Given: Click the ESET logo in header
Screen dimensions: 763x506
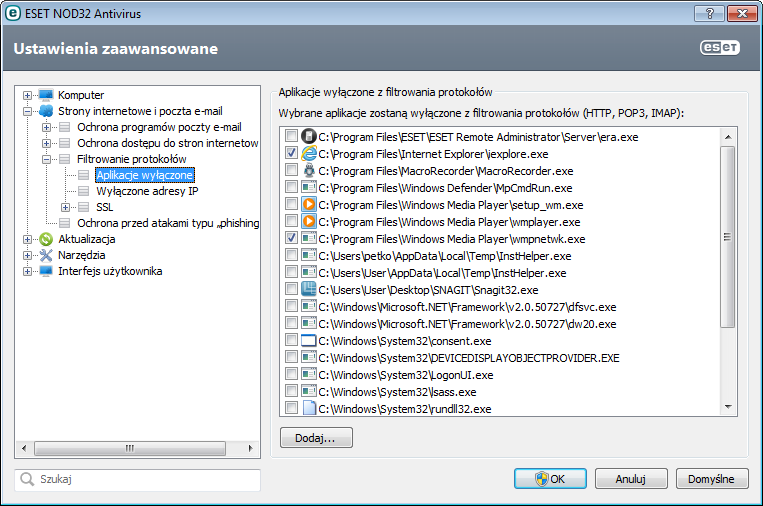Looking at the screenshot, I should tap(720, 47).
